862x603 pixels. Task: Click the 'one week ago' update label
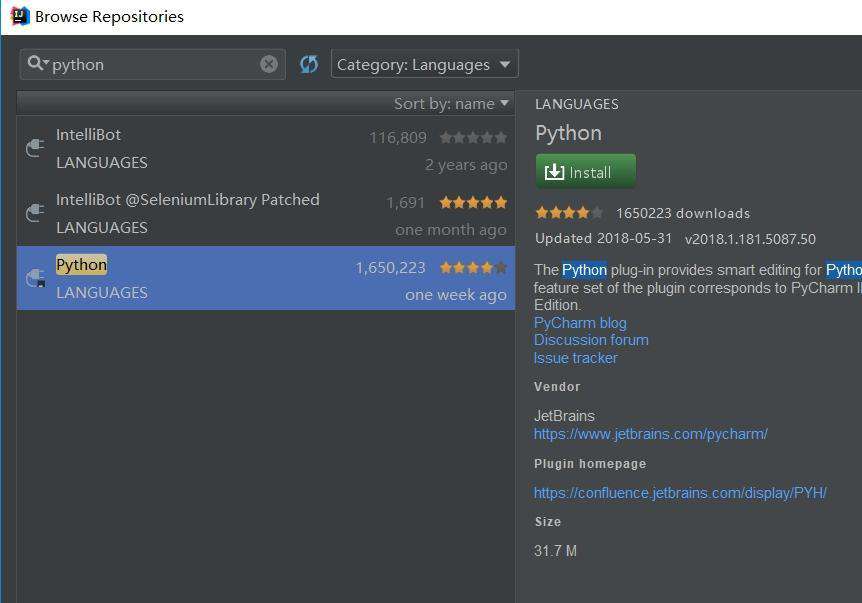pos(456,295)
